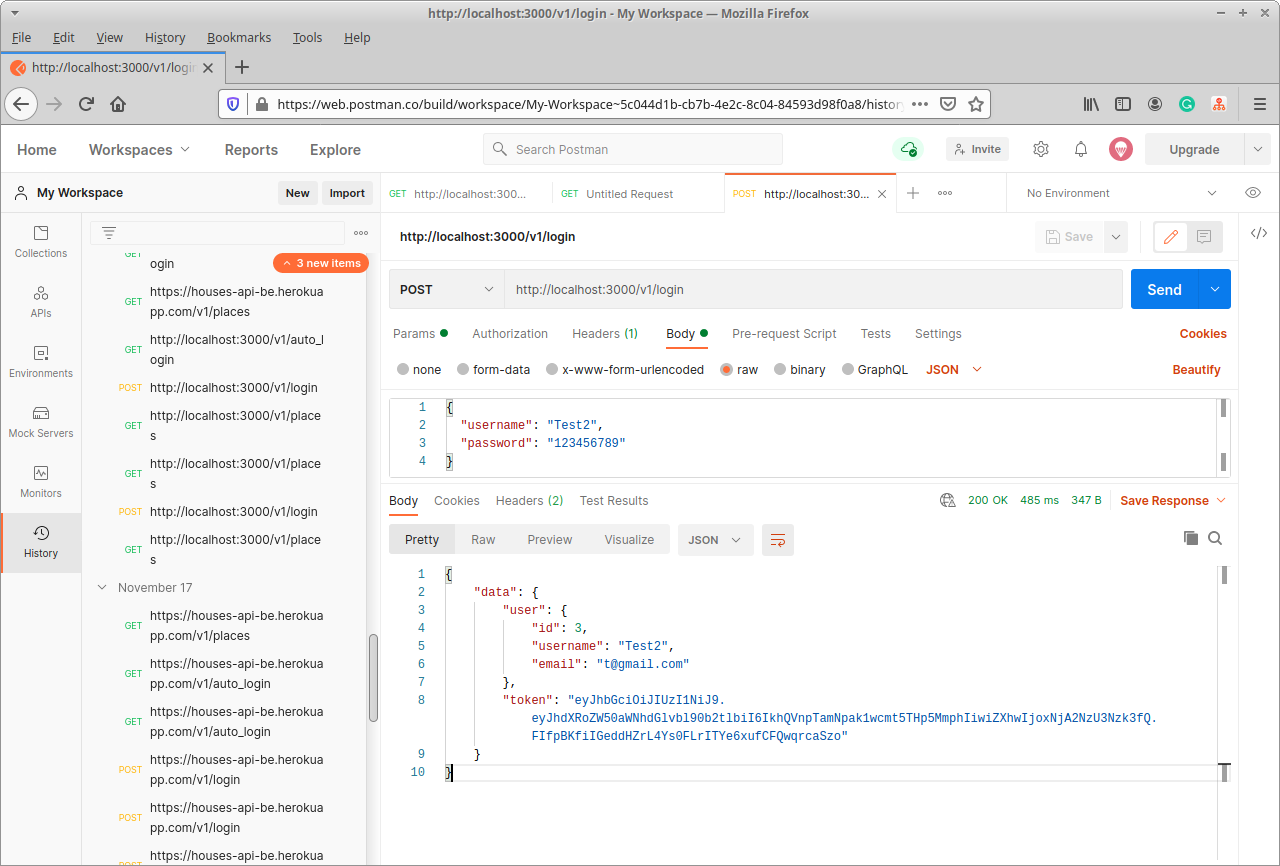Go to Firefox home page

(118, 104)
